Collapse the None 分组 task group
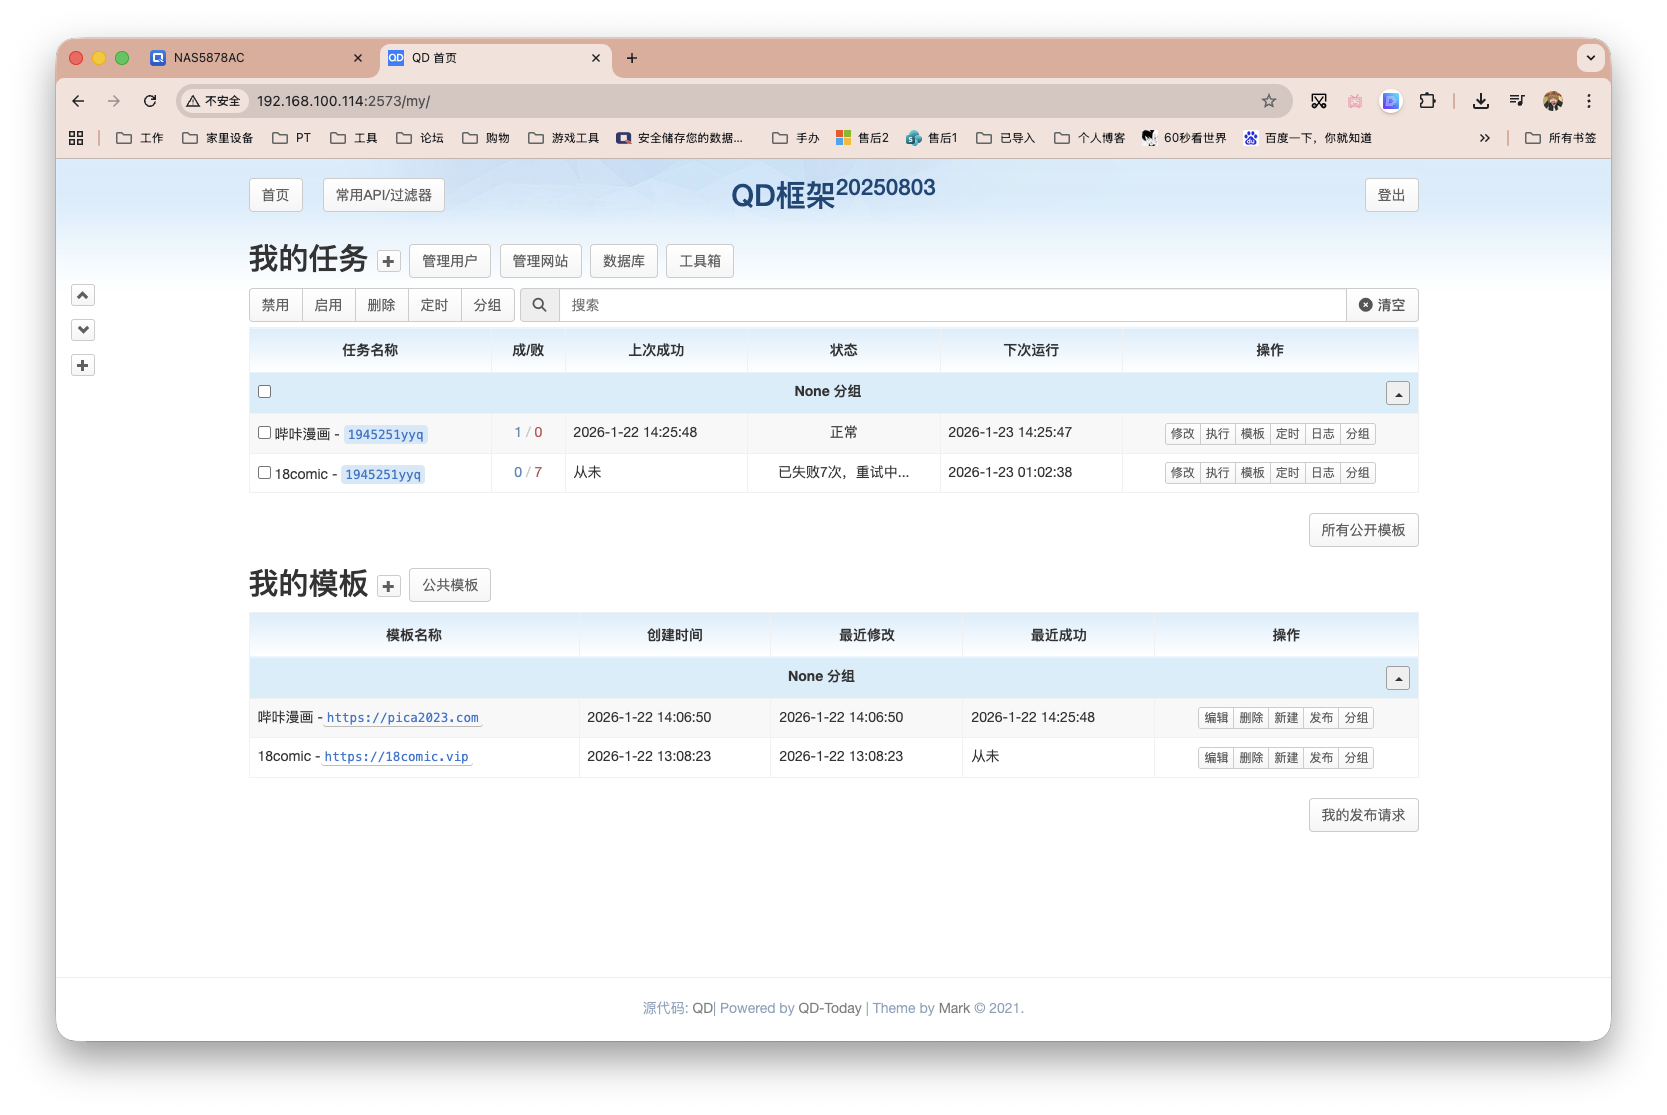Image resolution: width=1667 pixels, height=1115 pixels. (1397, 392)
